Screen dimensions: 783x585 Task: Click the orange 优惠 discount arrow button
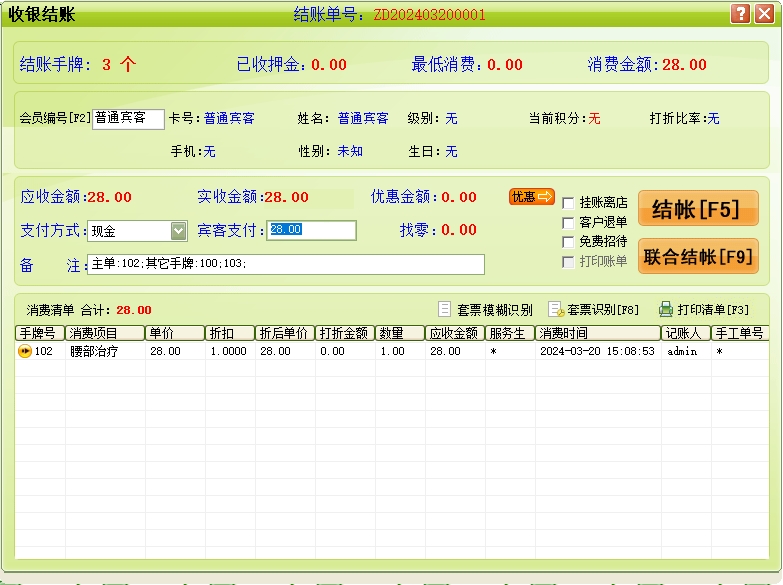(x=531, y=197)
